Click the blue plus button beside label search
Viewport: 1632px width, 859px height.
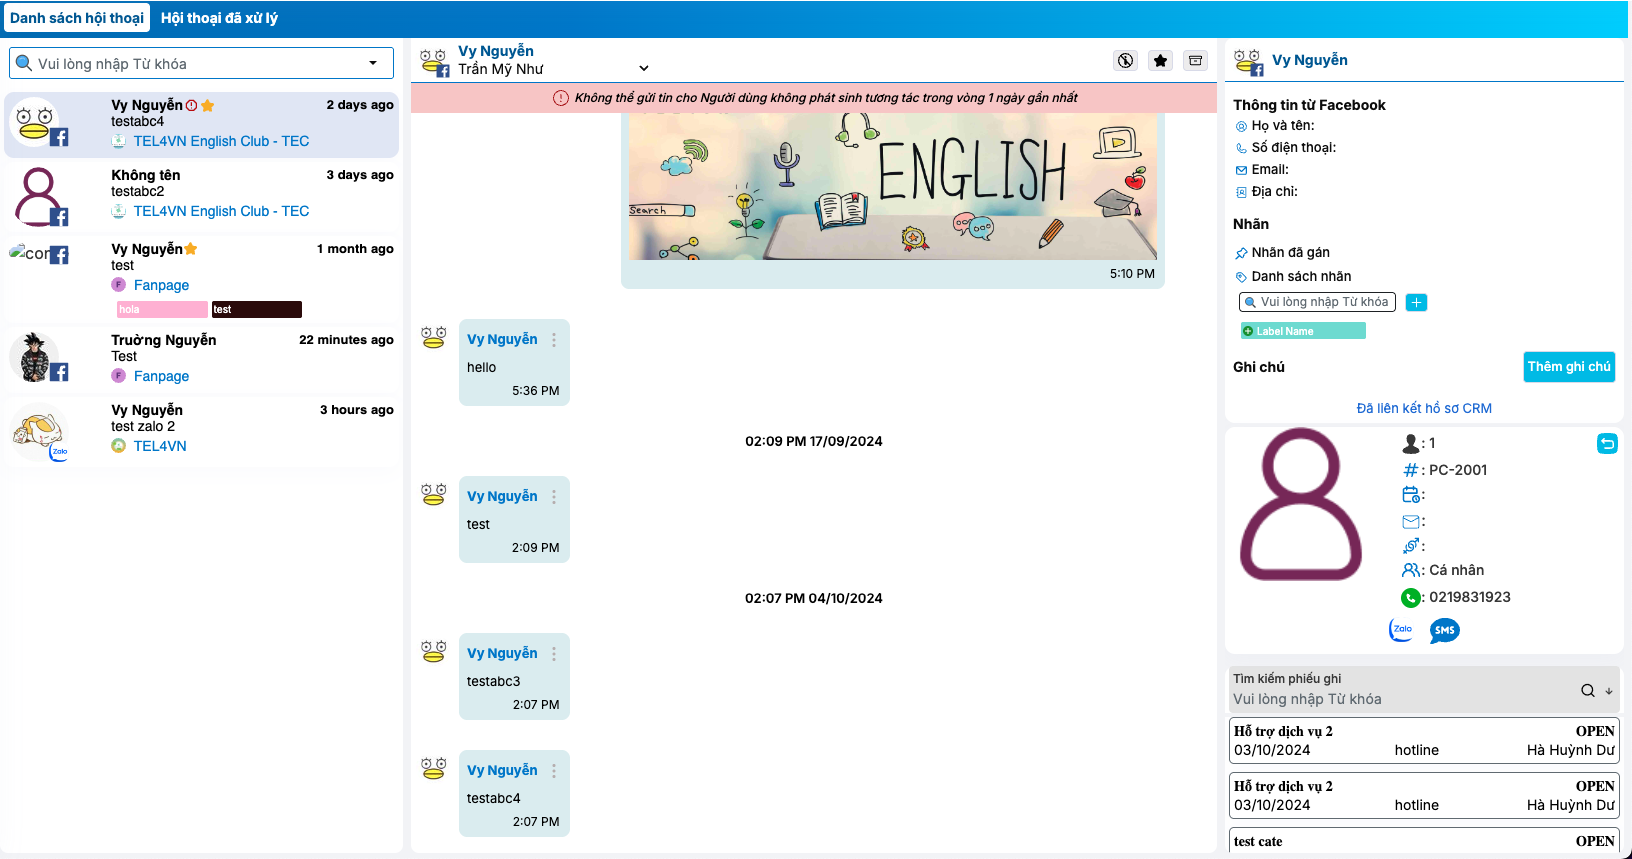coord(1416,302)
